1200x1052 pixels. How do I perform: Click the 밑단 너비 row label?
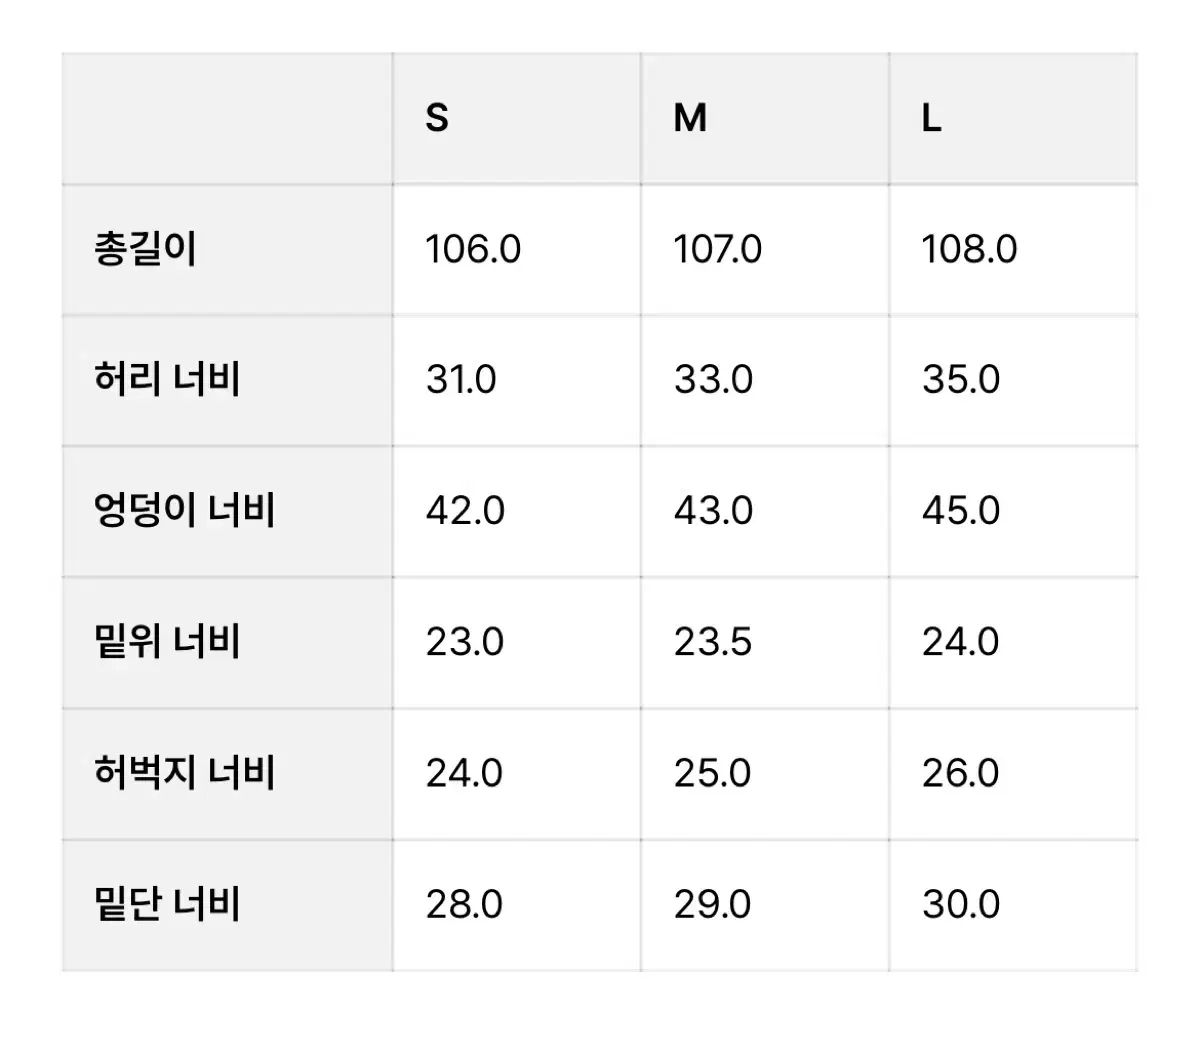click(x=167, y=904)
